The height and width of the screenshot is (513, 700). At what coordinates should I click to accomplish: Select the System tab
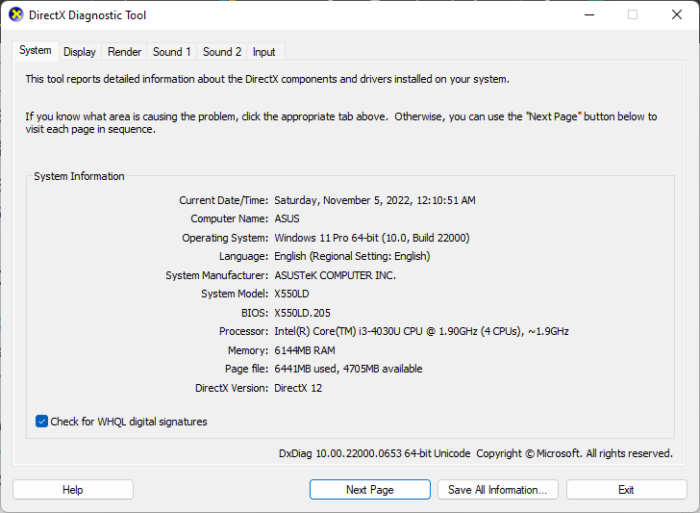tap(35, 51)
